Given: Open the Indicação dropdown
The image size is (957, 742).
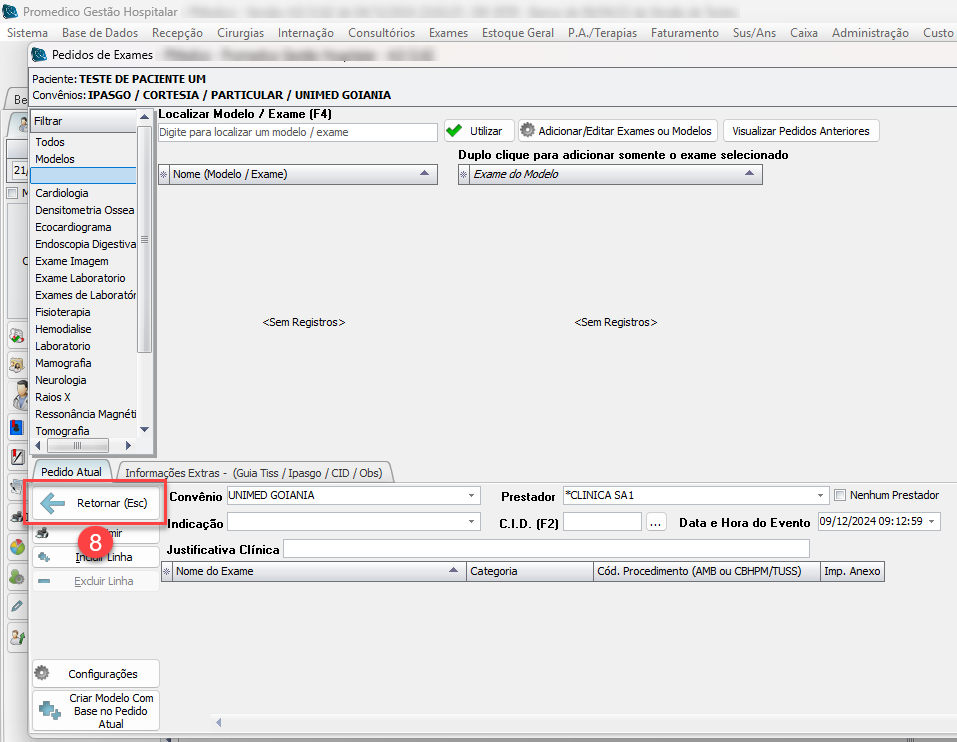Looking at the screenshot, I should tap(472, 522).
